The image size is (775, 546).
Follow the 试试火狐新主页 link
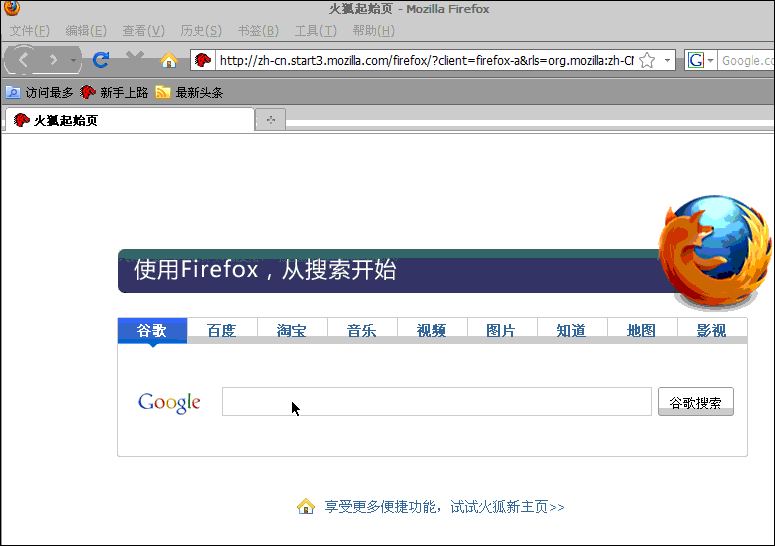pyautogui.click(x=507, y=506)
